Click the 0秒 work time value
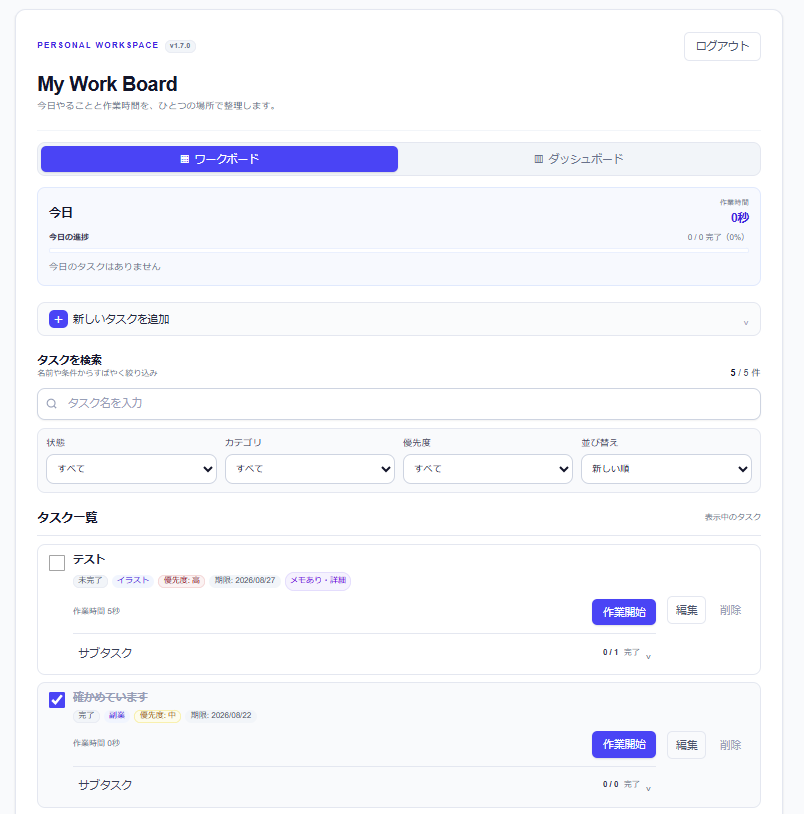This screenshot has height=814, width=804. (x=740, y=218)
